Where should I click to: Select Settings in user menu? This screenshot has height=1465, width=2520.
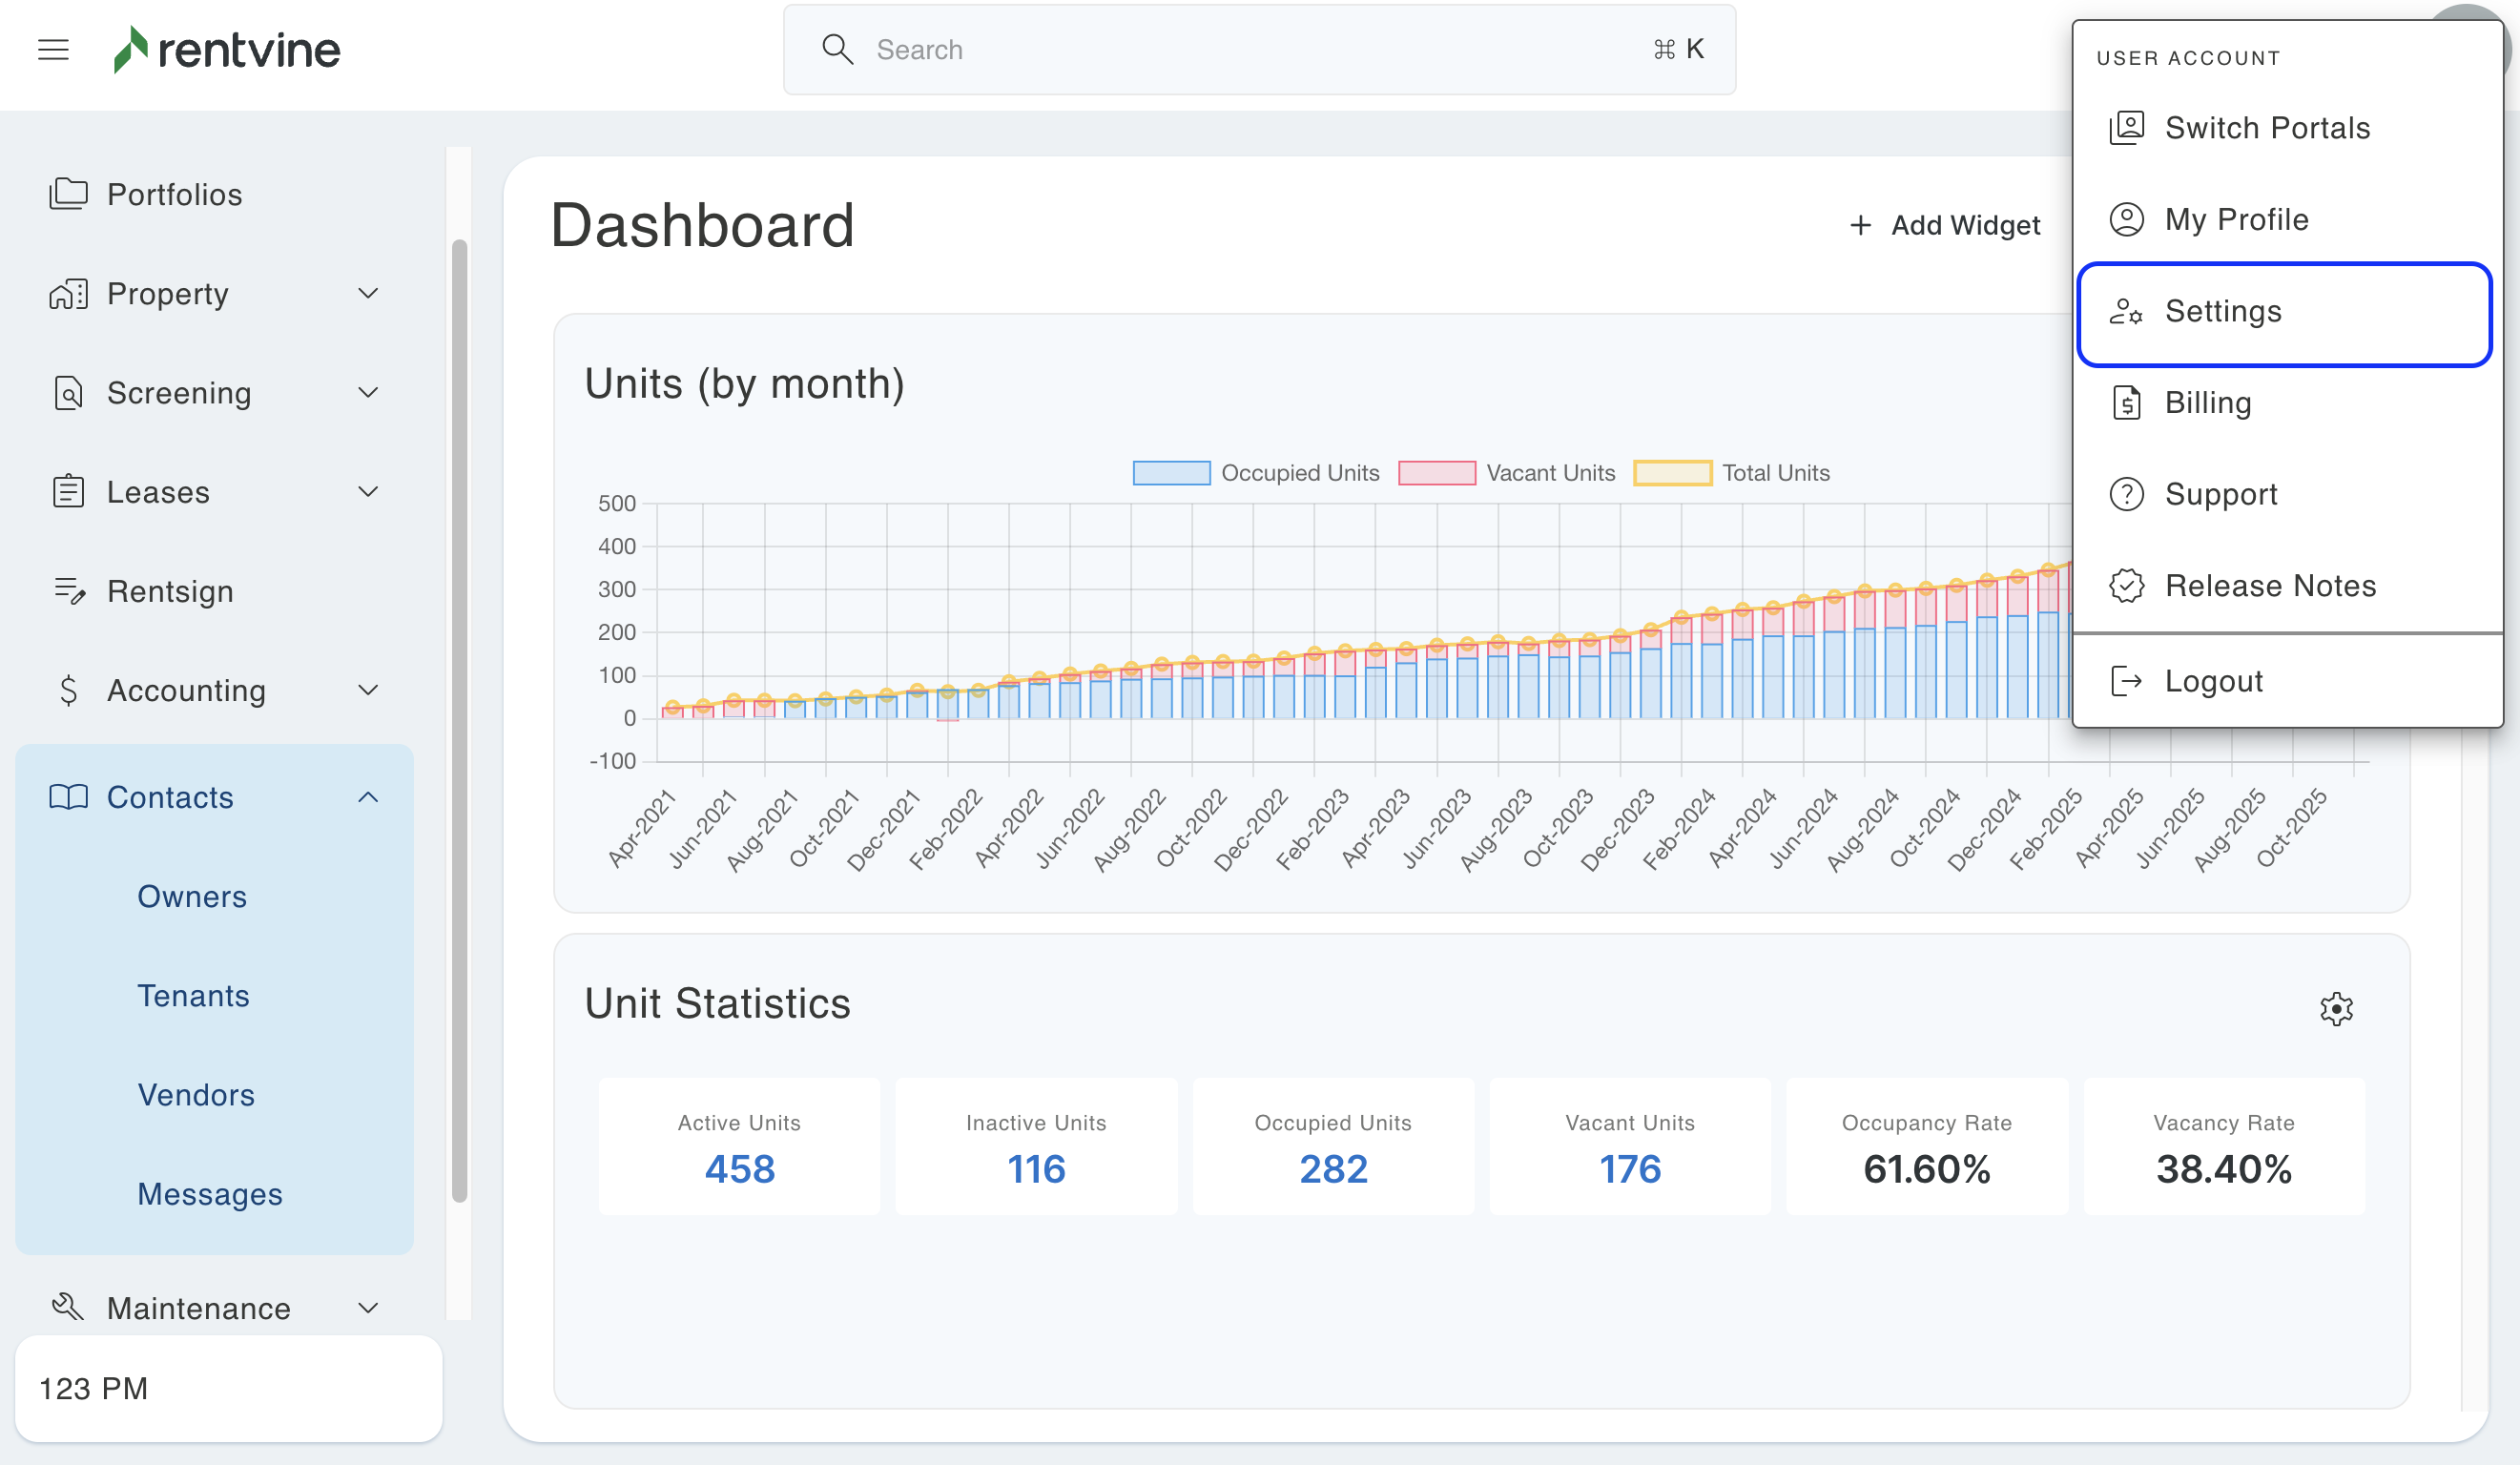click(x=2284, y=312)
